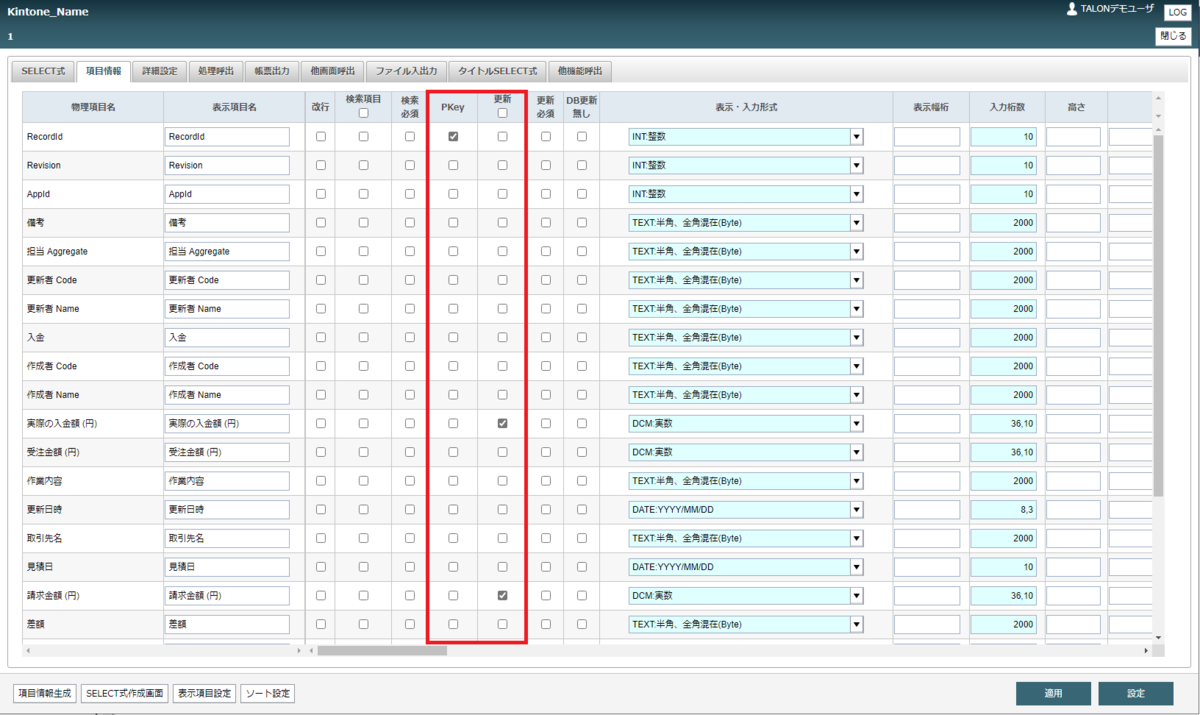Click the LOG button in the header

click(x=1177, y=12)
